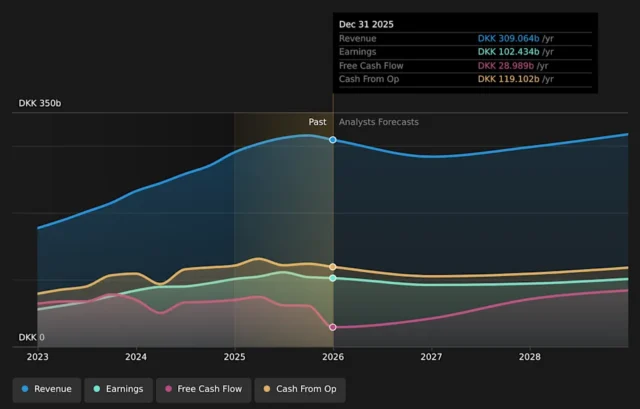This screenshot has height=409, width=640.
Task: Click the DKK 309.064b revenue value
Action: 509,38
